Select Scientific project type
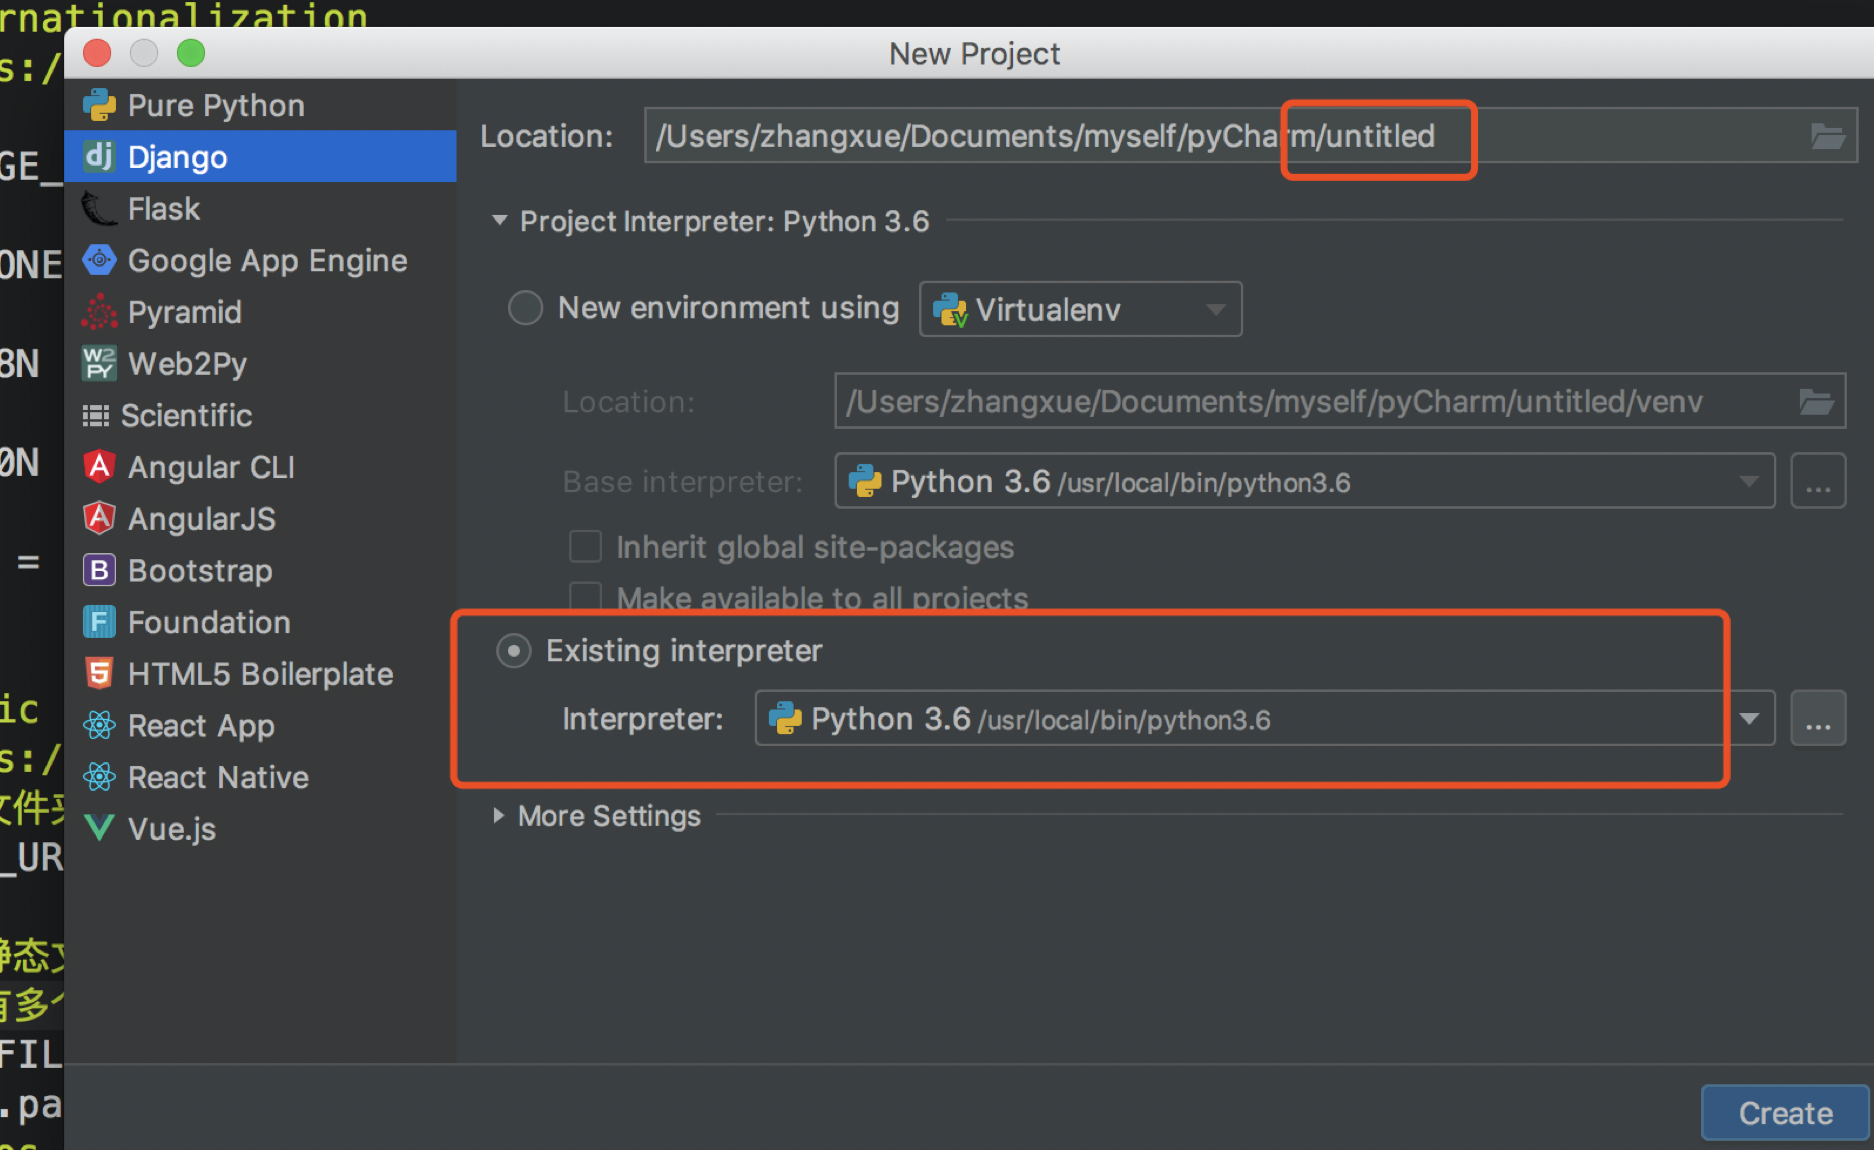This screenshot has height=1150, width=1874. 260,415
